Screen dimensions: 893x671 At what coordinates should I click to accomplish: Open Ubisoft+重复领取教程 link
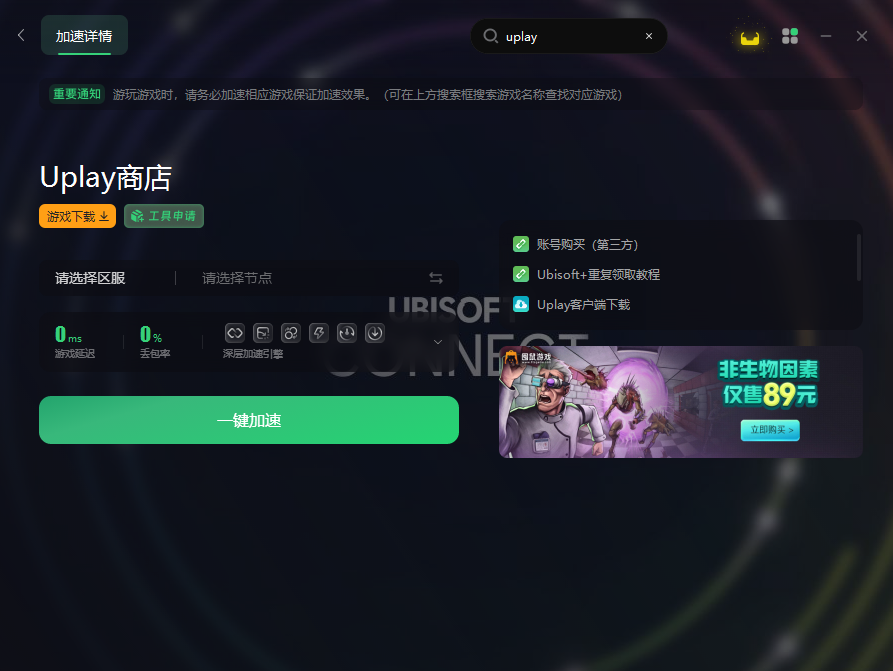pos(599,275)
